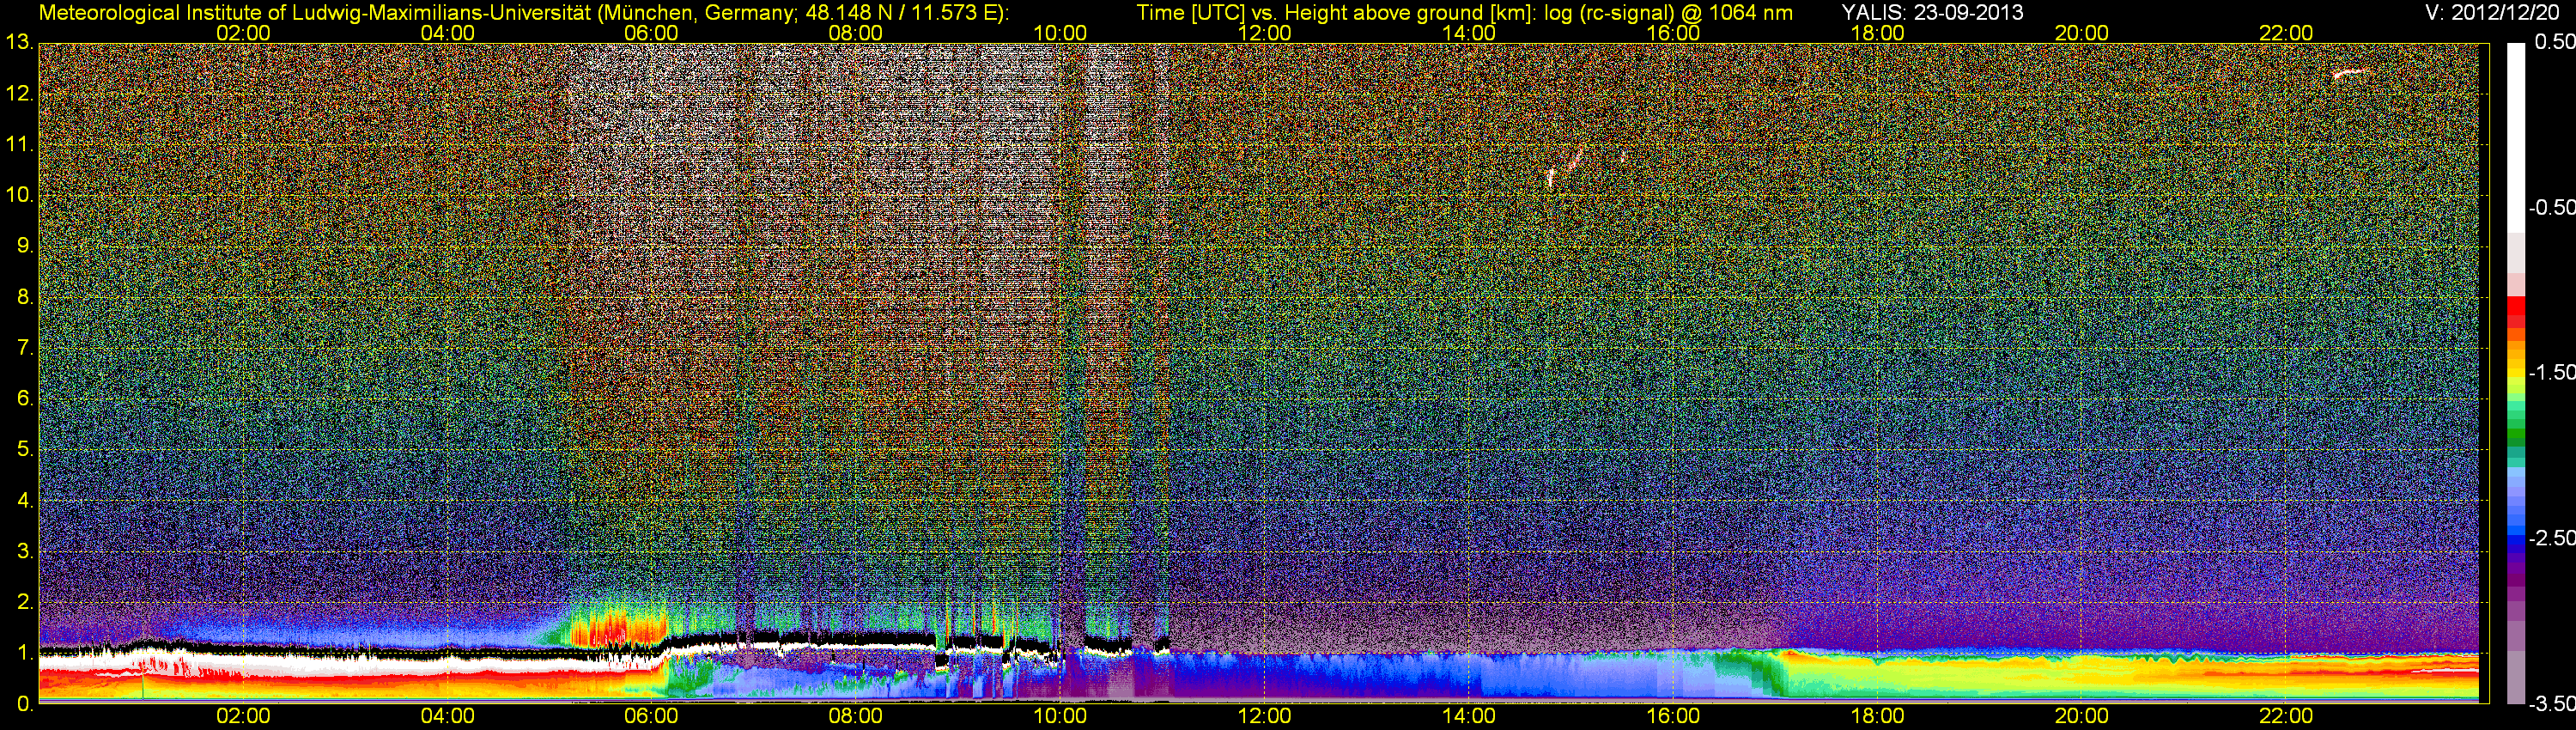Click the 13. height axis label

[19, 43]
